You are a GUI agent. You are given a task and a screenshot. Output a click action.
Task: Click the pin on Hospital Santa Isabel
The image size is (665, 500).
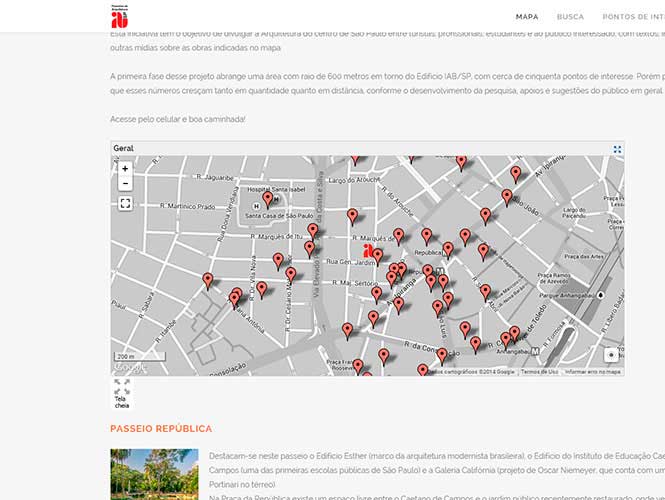click(268, 200)
